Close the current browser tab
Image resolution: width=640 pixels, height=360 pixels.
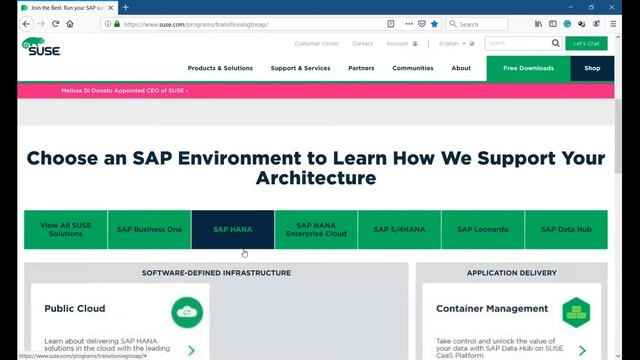(111, 8)
